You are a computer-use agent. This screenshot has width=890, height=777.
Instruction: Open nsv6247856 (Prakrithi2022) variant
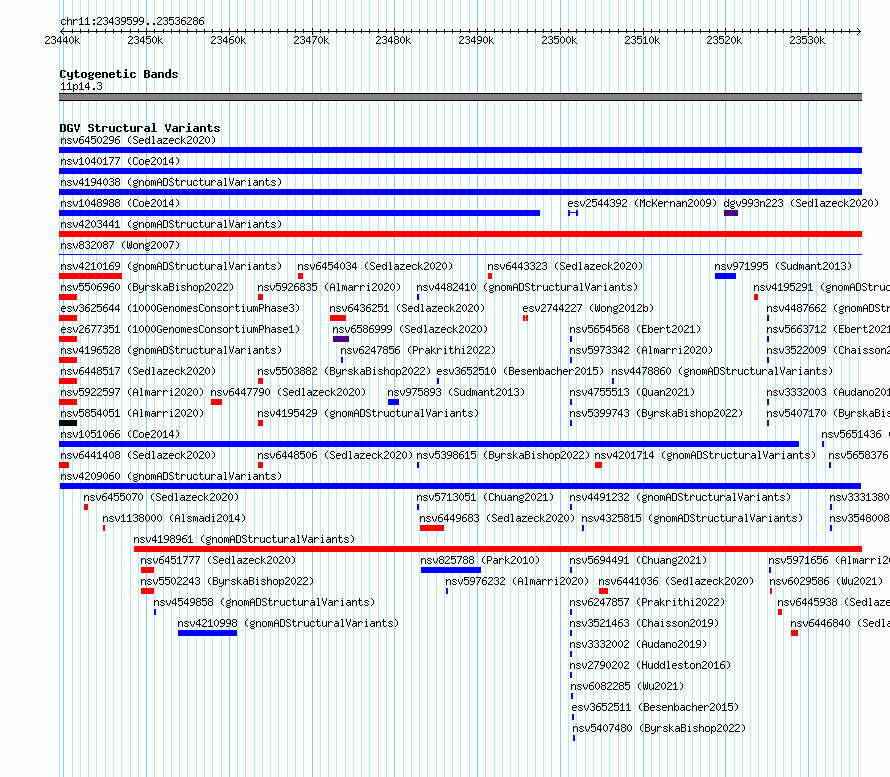[x=418, y=350]
